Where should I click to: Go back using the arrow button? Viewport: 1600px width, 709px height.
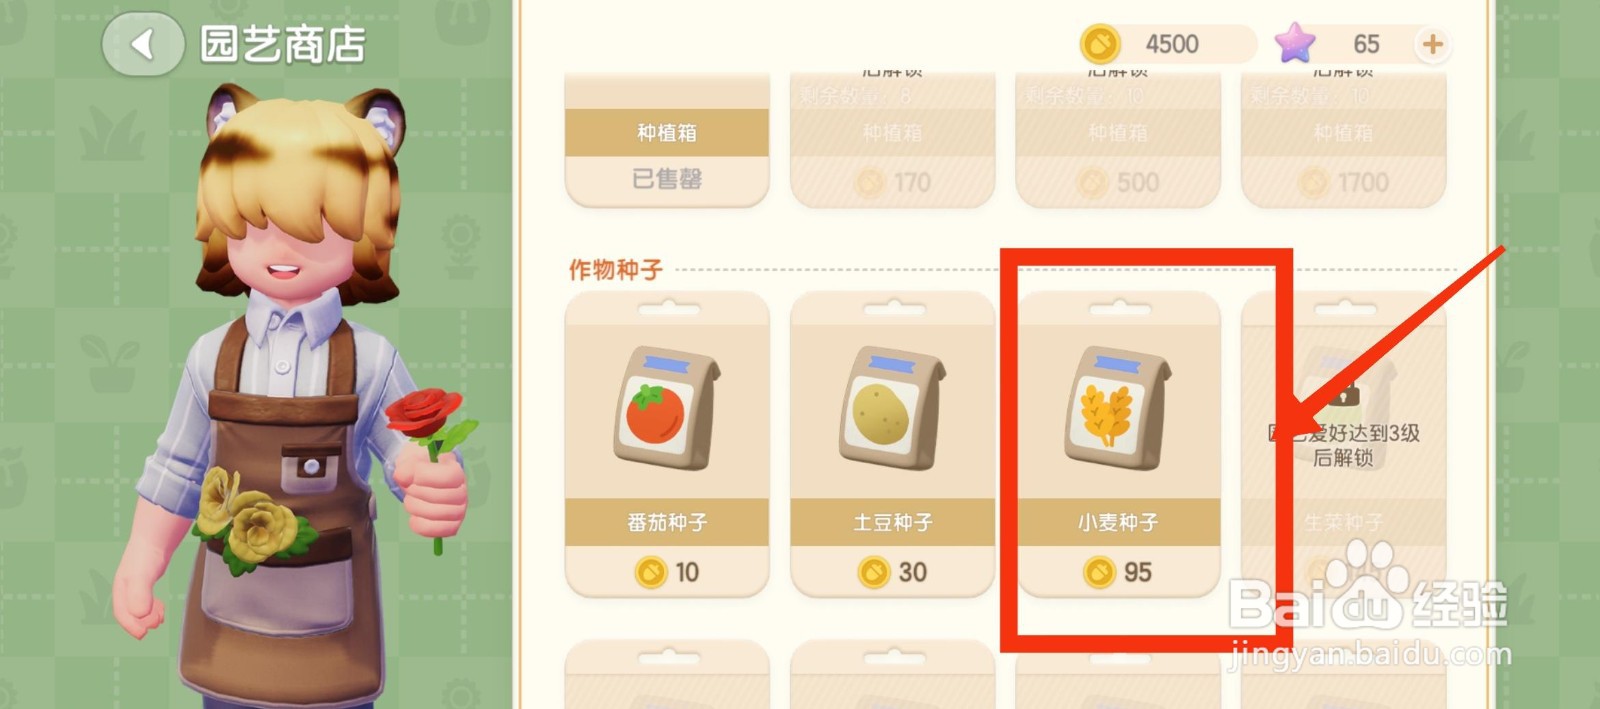tap(143, 44)
